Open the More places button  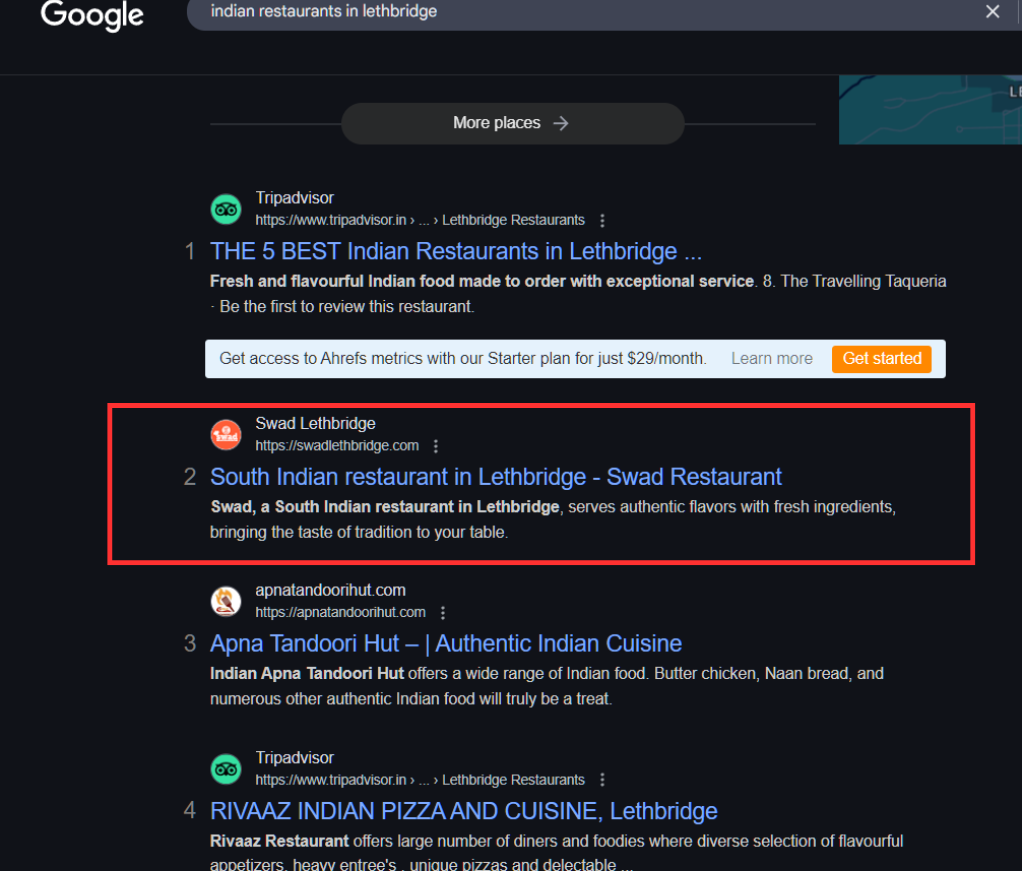(x=512, y=123)
